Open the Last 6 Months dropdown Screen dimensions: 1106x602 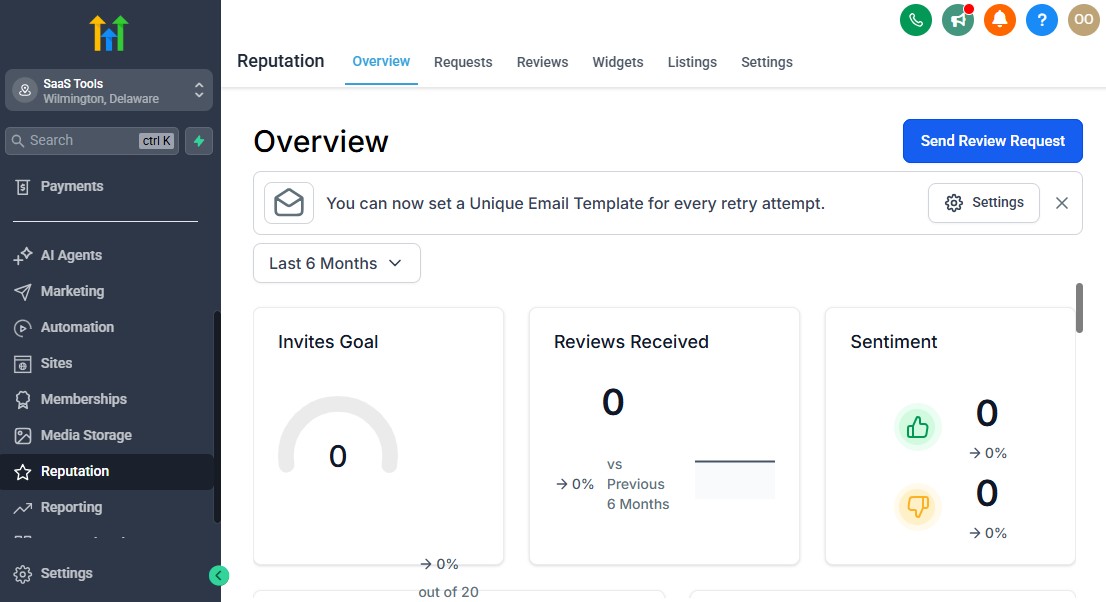pyautogui.click(x=336, y=263)
